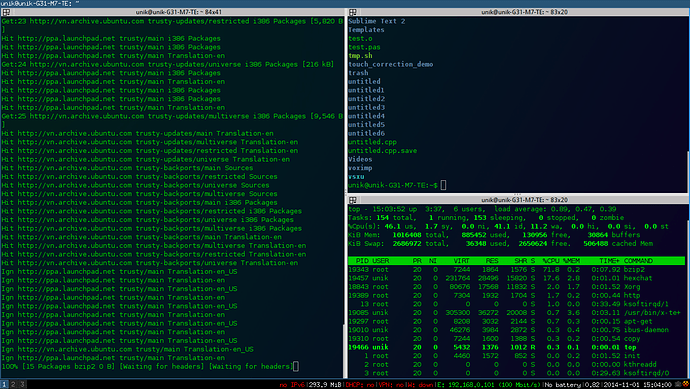Click 'tmp.sh' in the file listing

(x=360, y=56)
